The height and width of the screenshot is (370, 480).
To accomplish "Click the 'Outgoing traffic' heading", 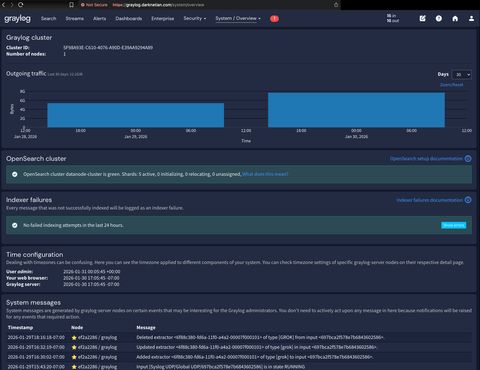I will 26,73.
